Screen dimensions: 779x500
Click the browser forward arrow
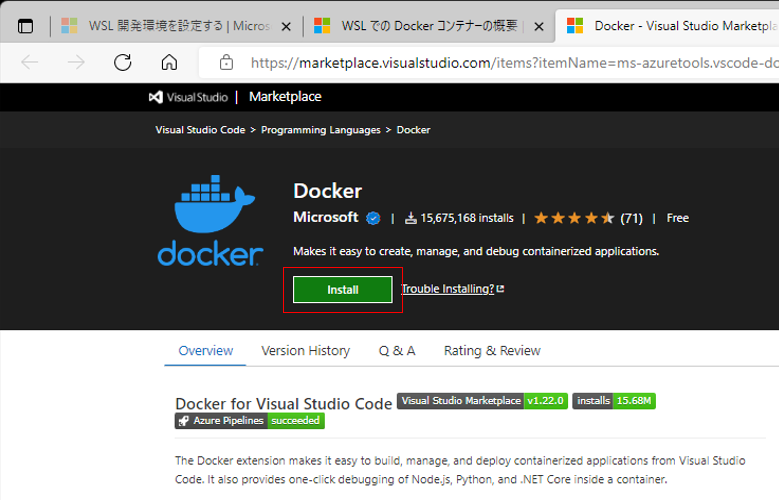pos(76,63)
